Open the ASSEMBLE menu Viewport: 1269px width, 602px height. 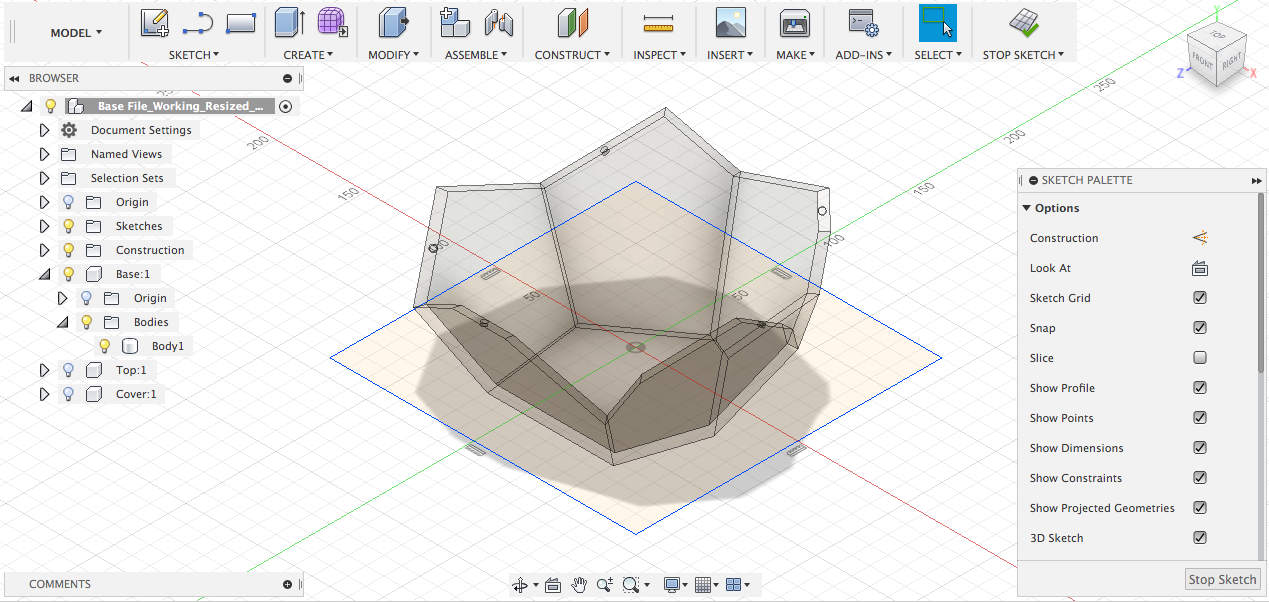click(477, 55)
